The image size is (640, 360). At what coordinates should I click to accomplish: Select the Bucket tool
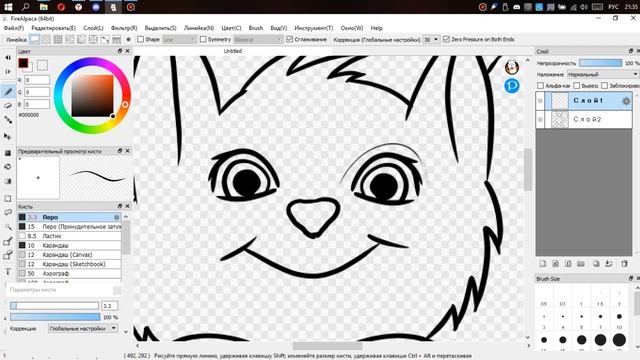(x=8, y=167)
